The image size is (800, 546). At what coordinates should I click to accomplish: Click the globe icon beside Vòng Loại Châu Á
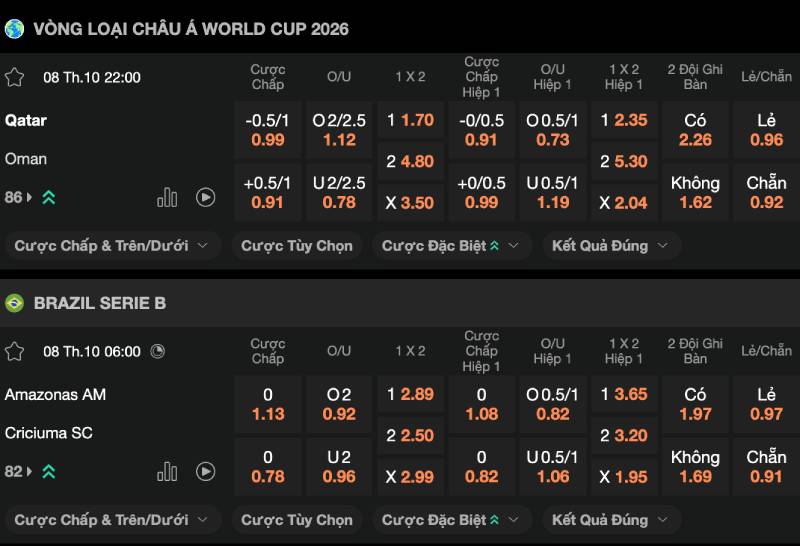coord(14,29)
